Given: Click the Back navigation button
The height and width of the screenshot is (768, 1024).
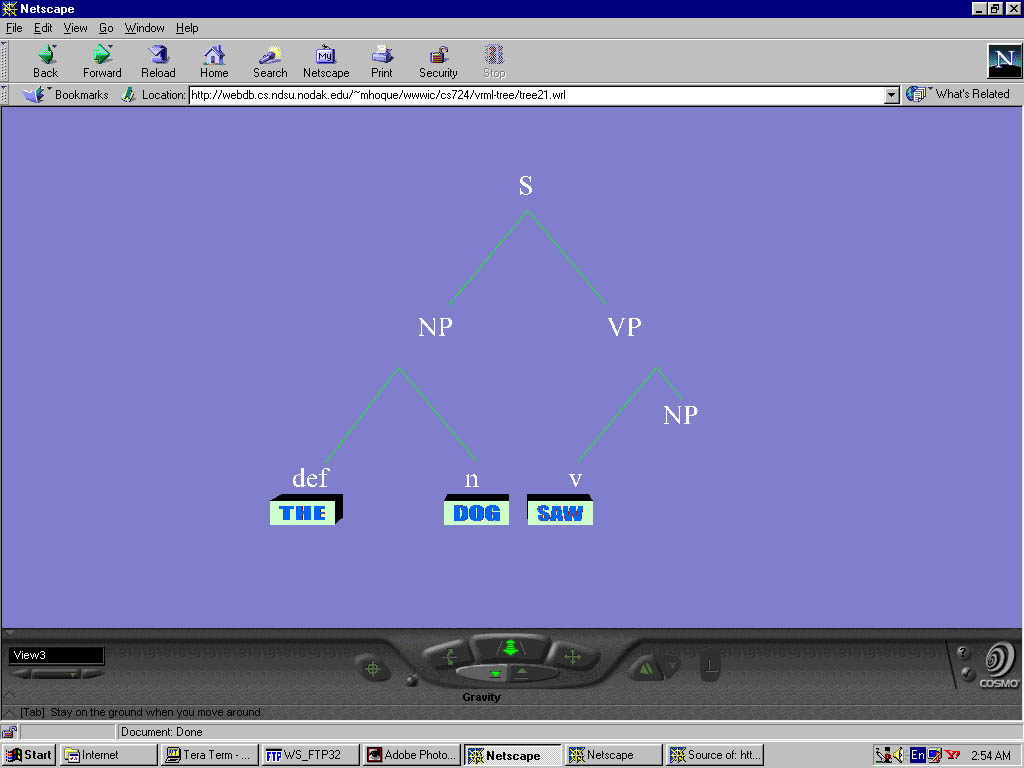Looking at the screenshot, I should point(45,61).
